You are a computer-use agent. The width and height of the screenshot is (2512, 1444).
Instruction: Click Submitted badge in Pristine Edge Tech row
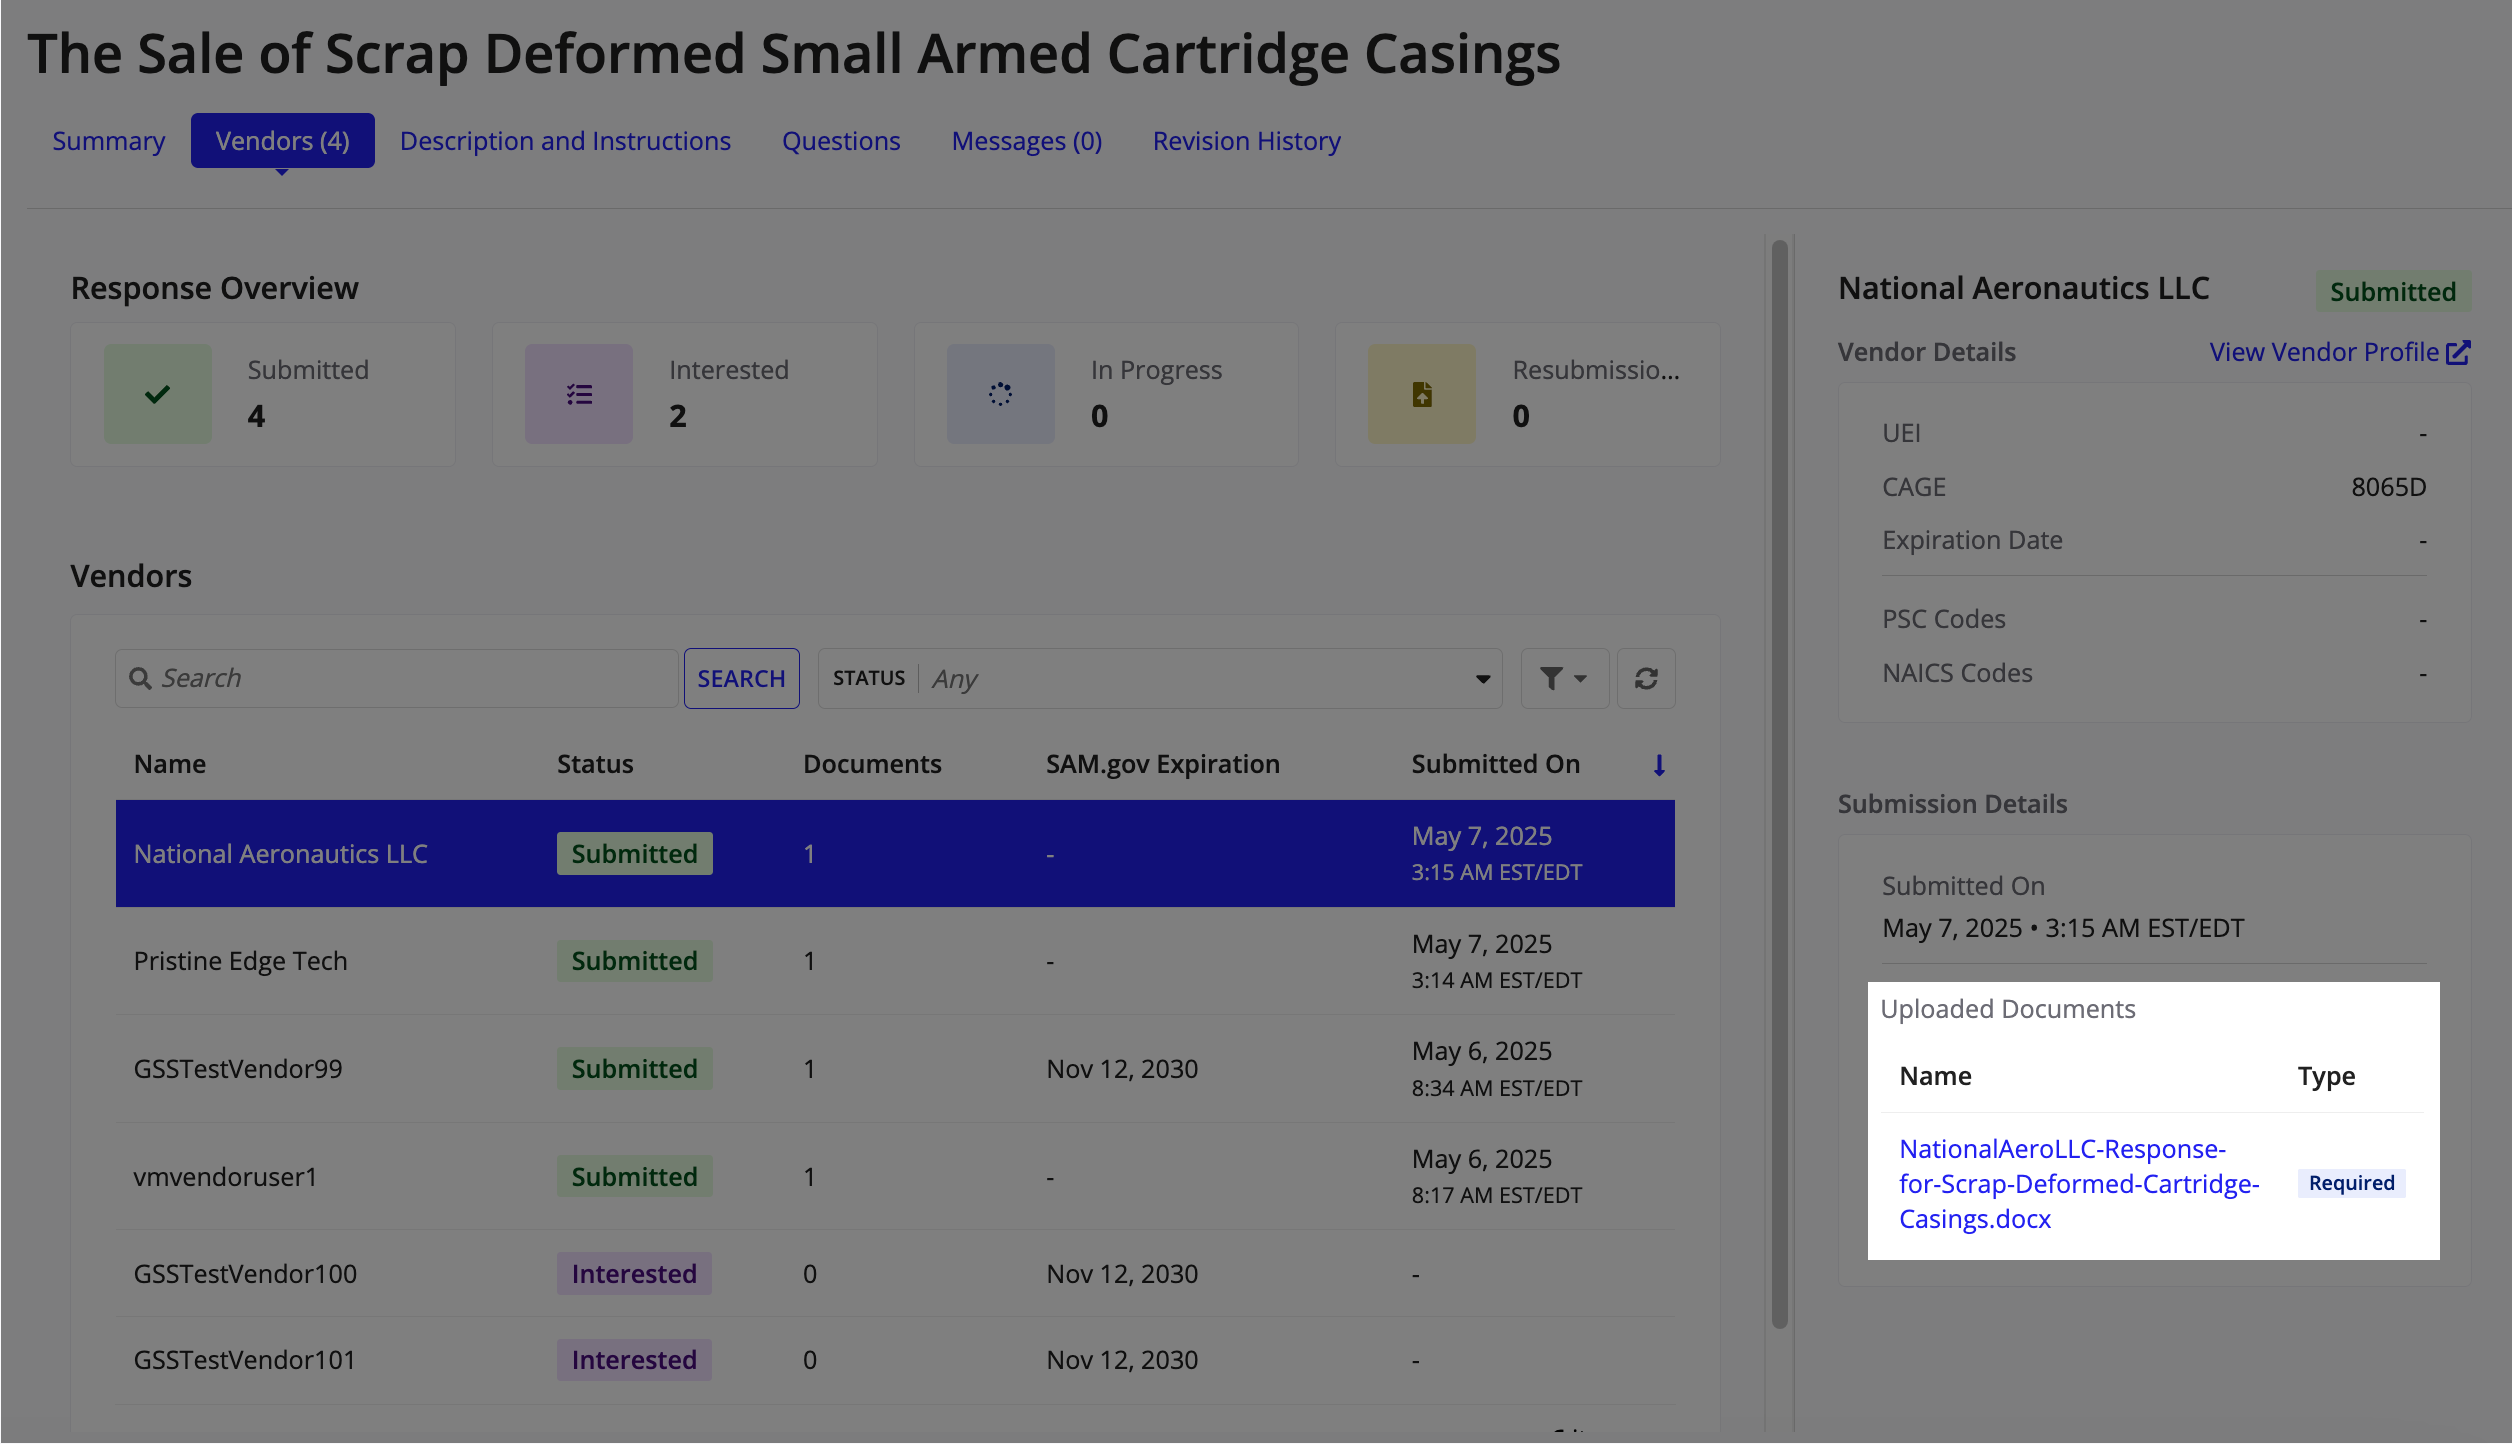[634, 961]
